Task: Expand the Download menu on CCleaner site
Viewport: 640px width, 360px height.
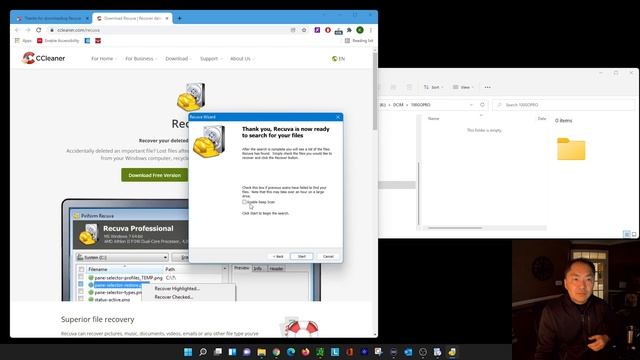Action: (178, 59)
